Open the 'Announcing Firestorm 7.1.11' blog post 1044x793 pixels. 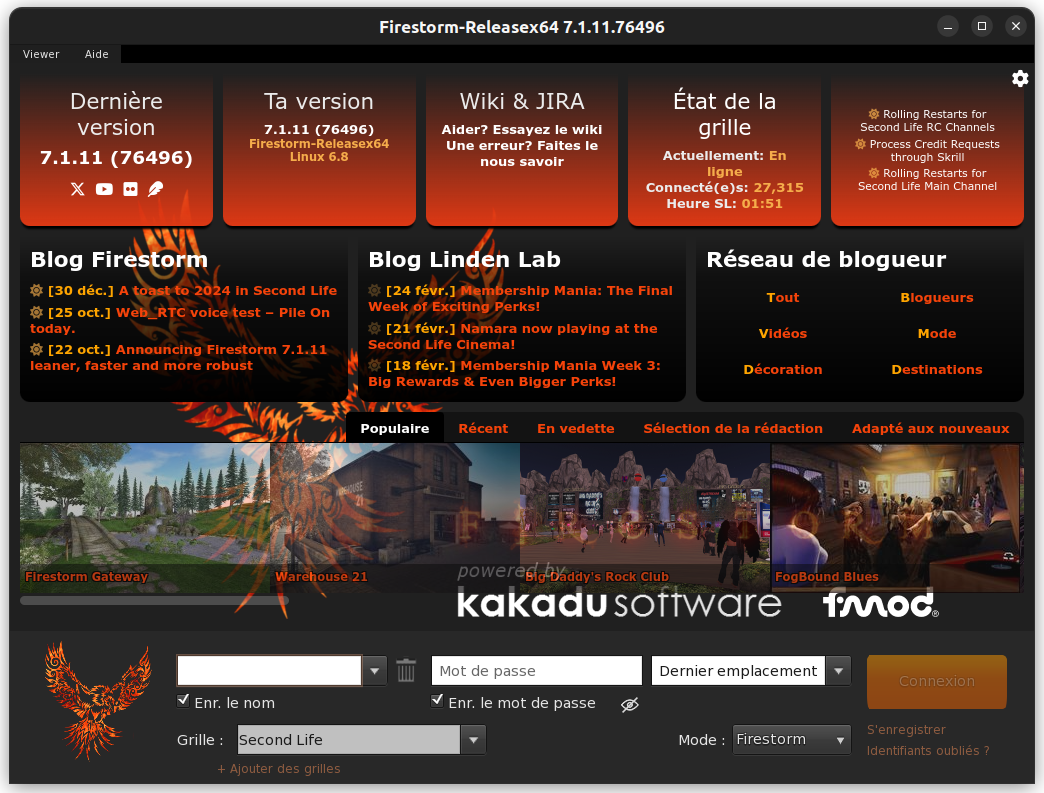pos(178,358)
